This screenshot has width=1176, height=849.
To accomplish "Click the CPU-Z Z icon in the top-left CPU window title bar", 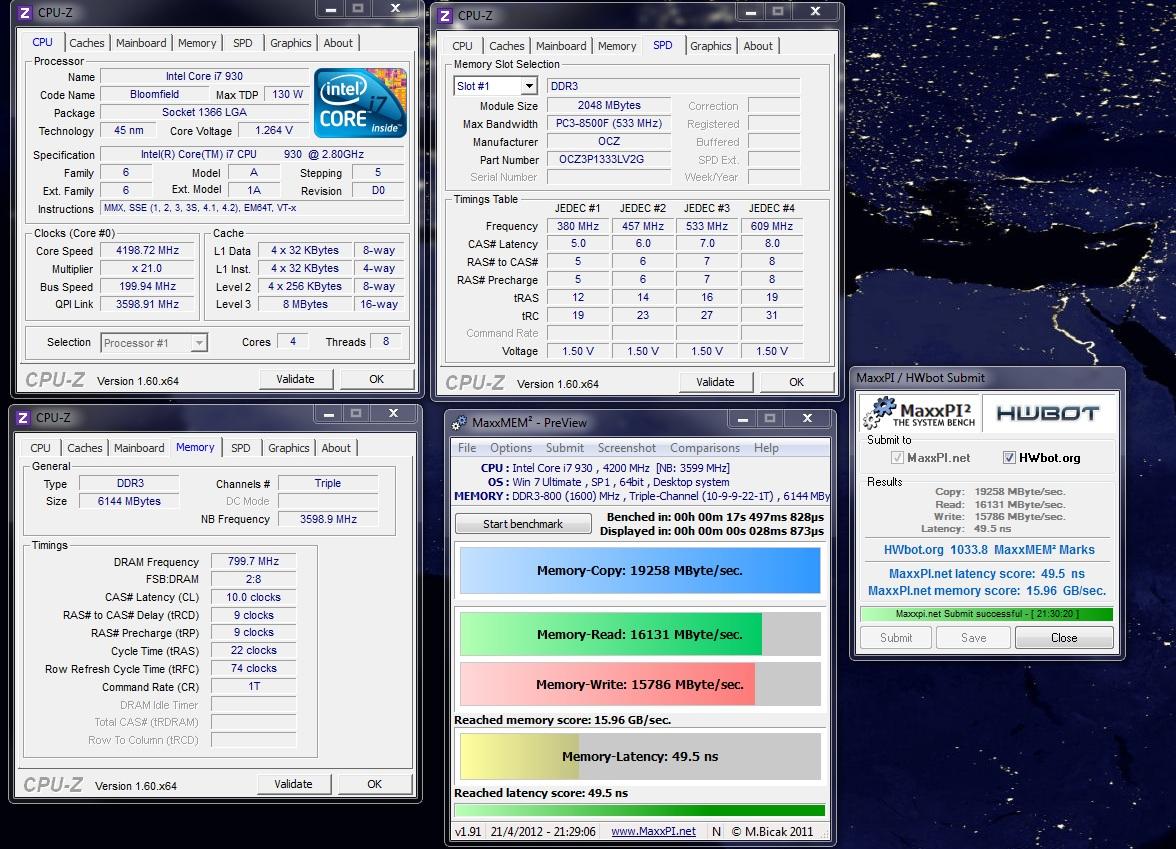I will pyautogui.click(x=25, y=13).
